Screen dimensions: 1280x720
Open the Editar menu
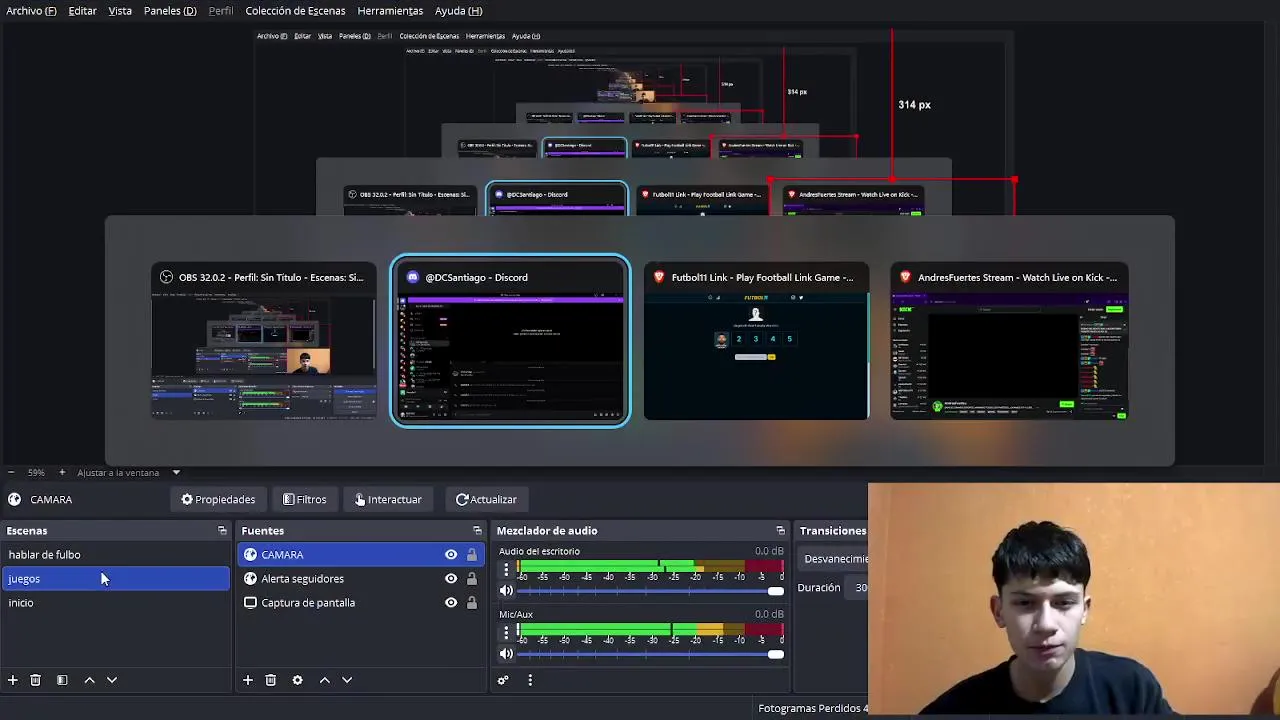point(82,11)
